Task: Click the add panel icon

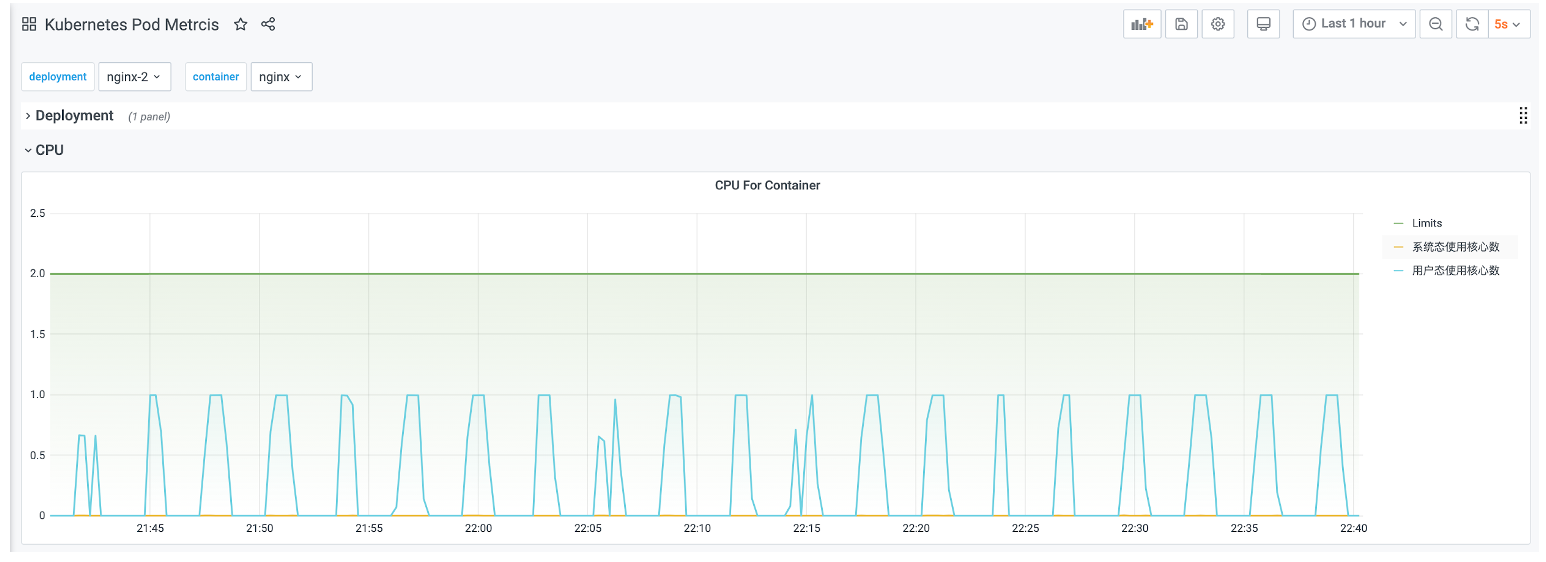Action: pos(1142,24)
